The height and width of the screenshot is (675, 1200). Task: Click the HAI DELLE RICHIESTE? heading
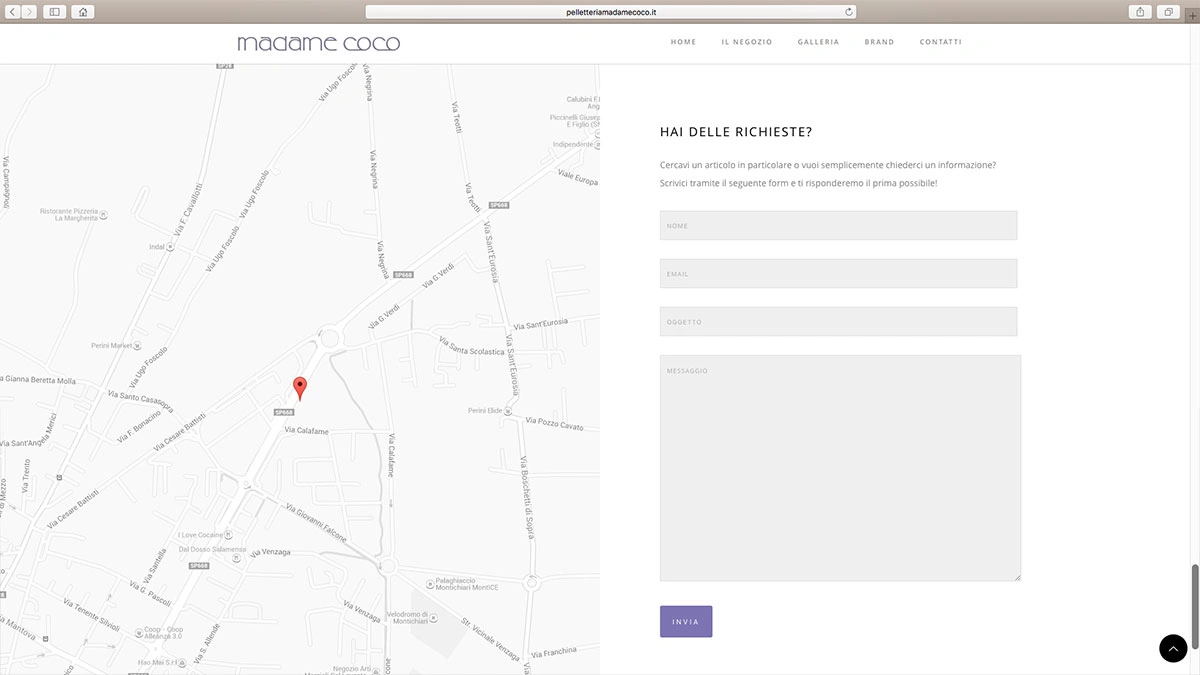point(736,132)
